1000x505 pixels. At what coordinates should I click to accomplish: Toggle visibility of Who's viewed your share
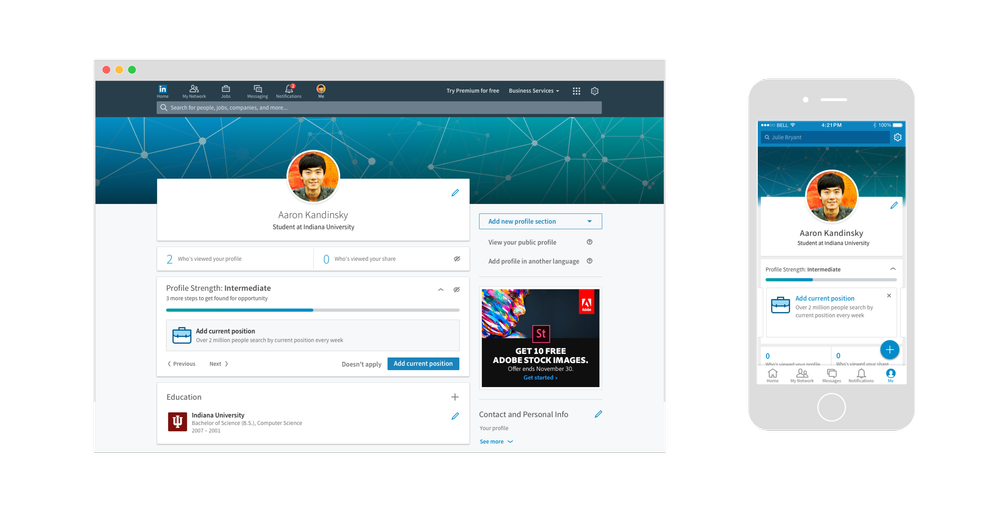(x=457, y=259)
